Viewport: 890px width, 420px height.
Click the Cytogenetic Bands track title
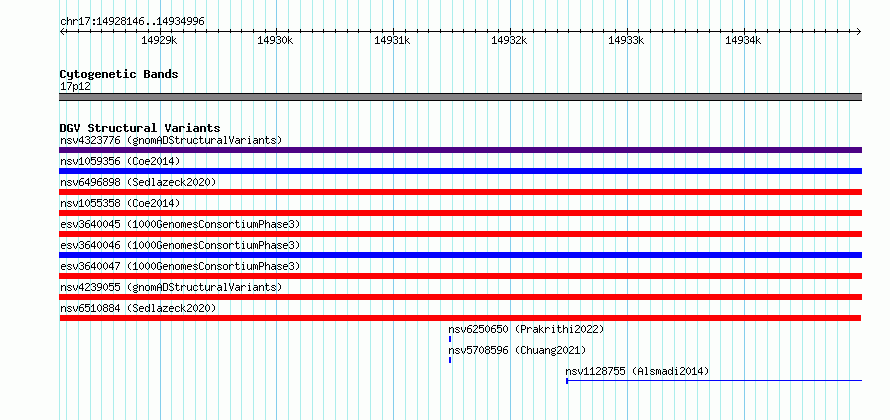click(x=119, y=74)
